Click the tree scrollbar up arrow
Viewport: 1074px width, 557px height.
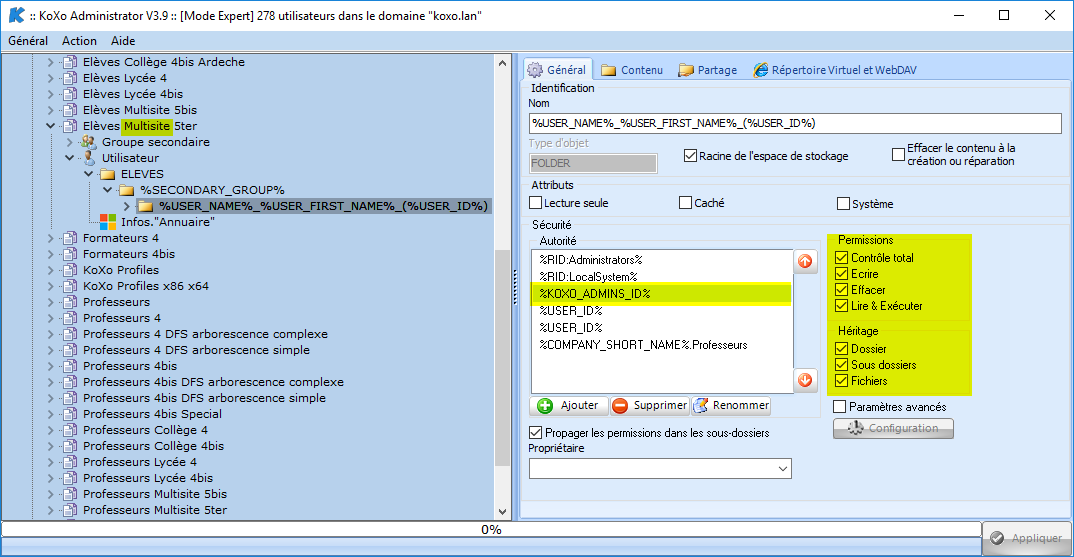[503, 63]
